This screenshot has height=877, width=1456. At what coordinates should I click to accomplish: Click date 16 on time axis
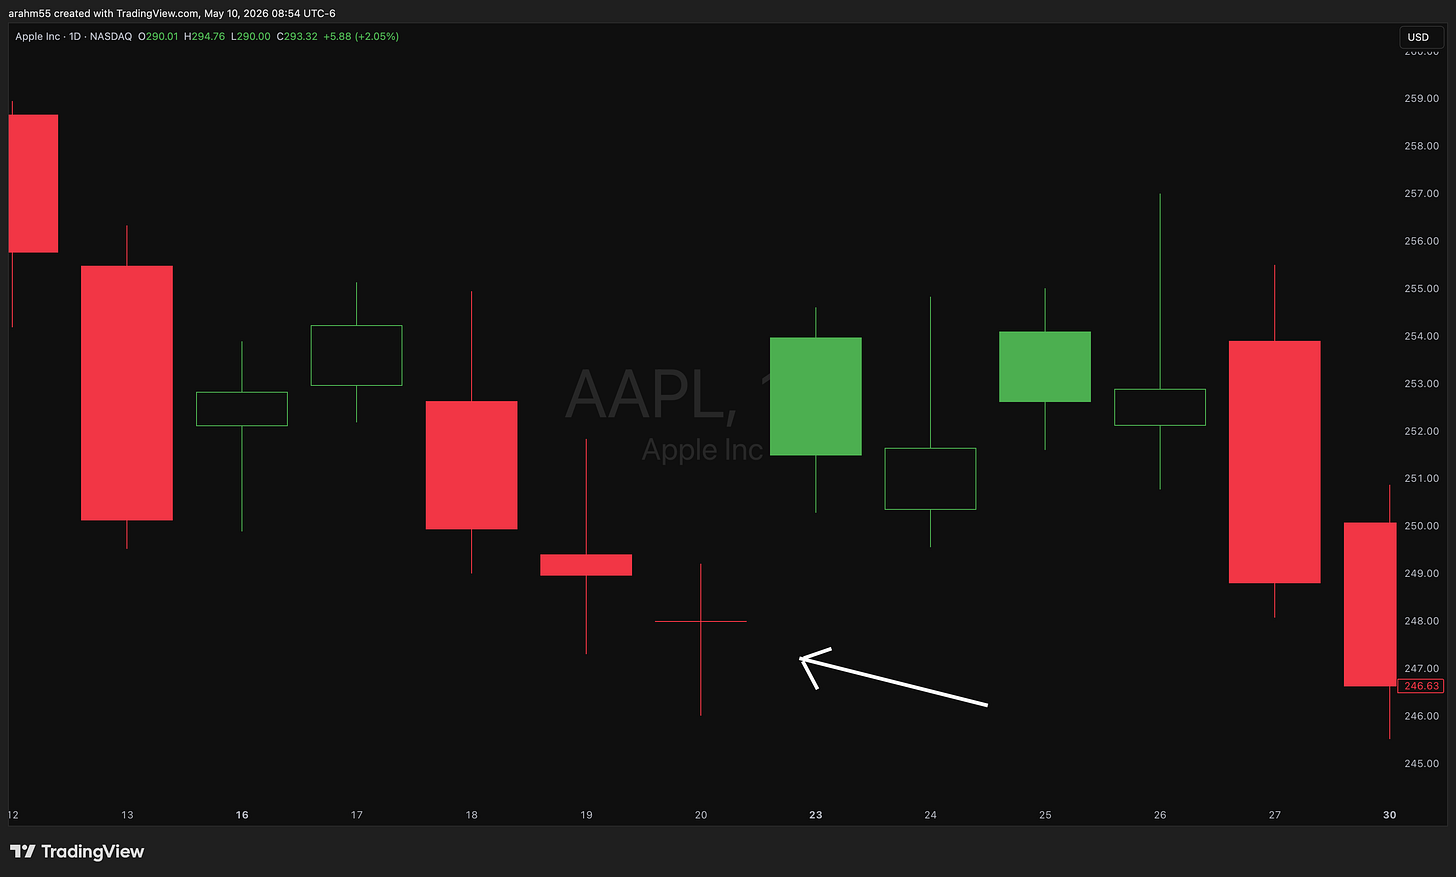point(242,815)
